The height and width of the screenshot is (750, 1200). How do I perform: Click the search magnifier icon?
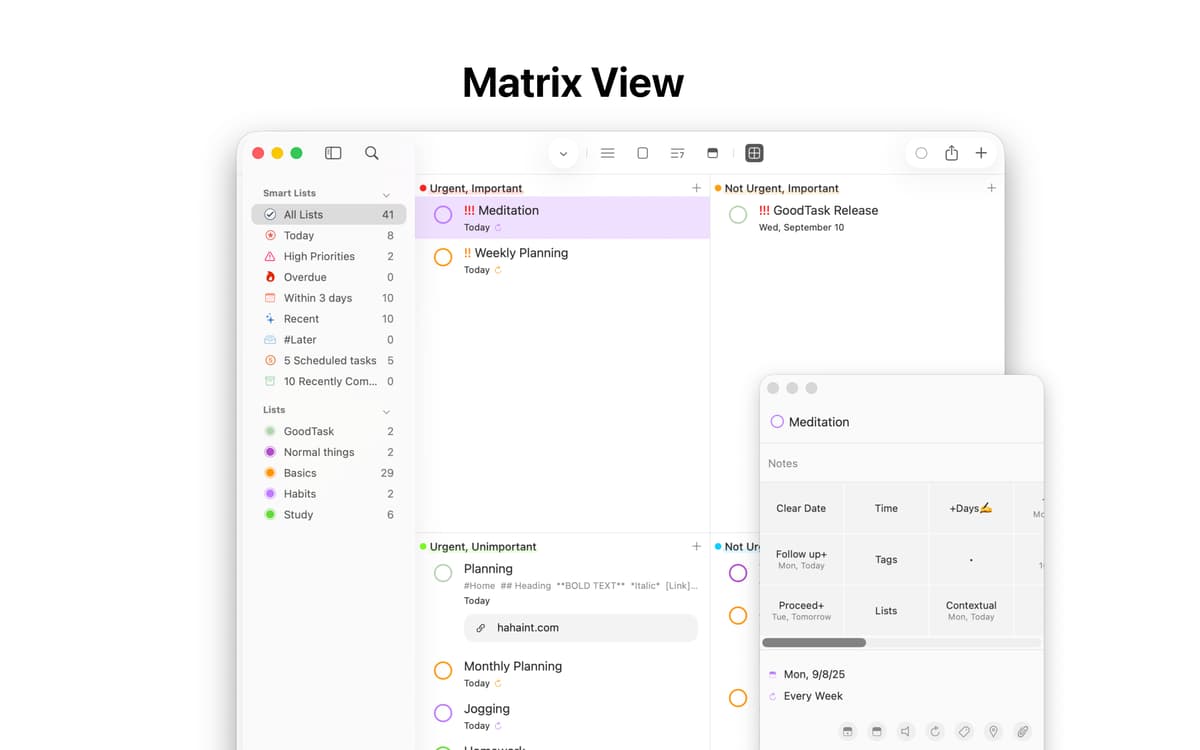[371, 153]
